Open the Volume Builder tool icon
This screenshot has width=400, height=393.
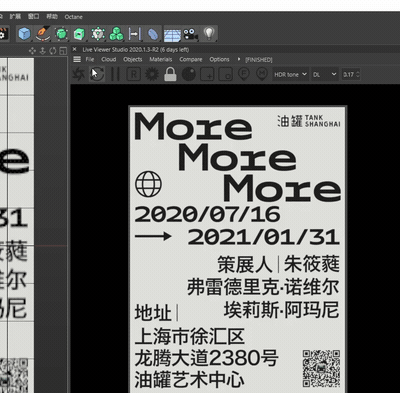coord(98,34)
